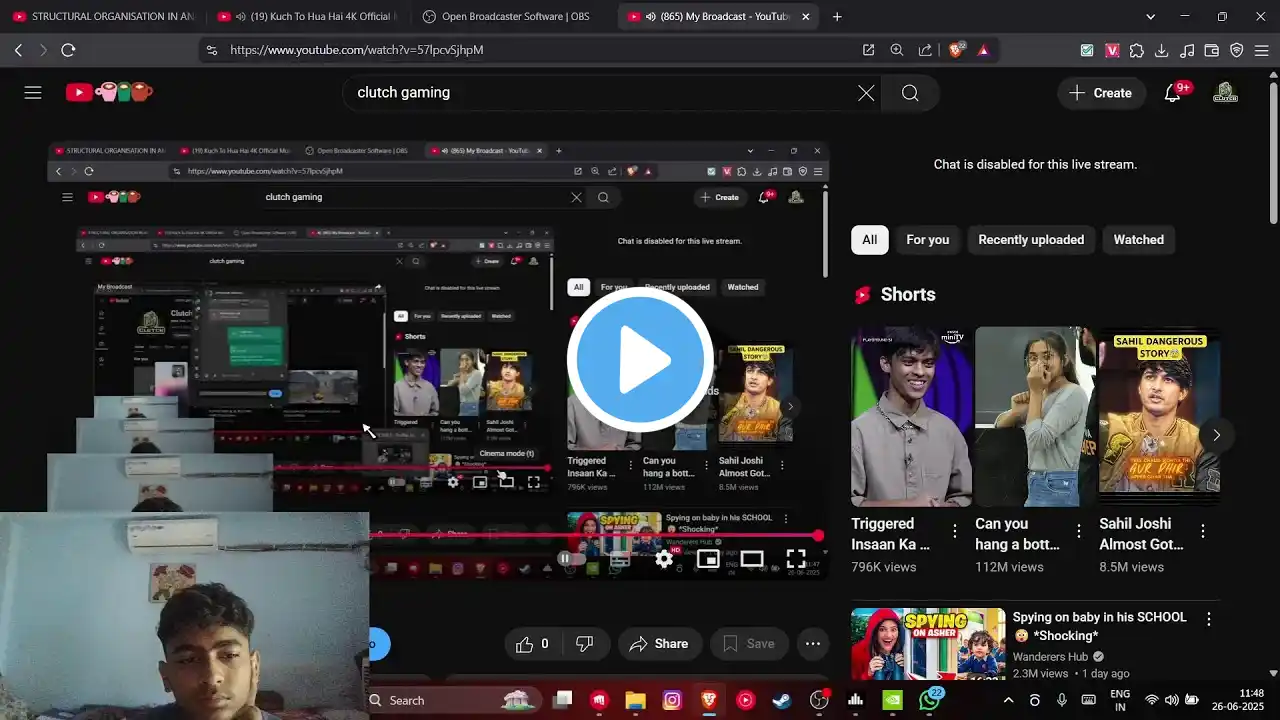
Task: Enter full screen on the video
Action: click(x=796, y=559)
